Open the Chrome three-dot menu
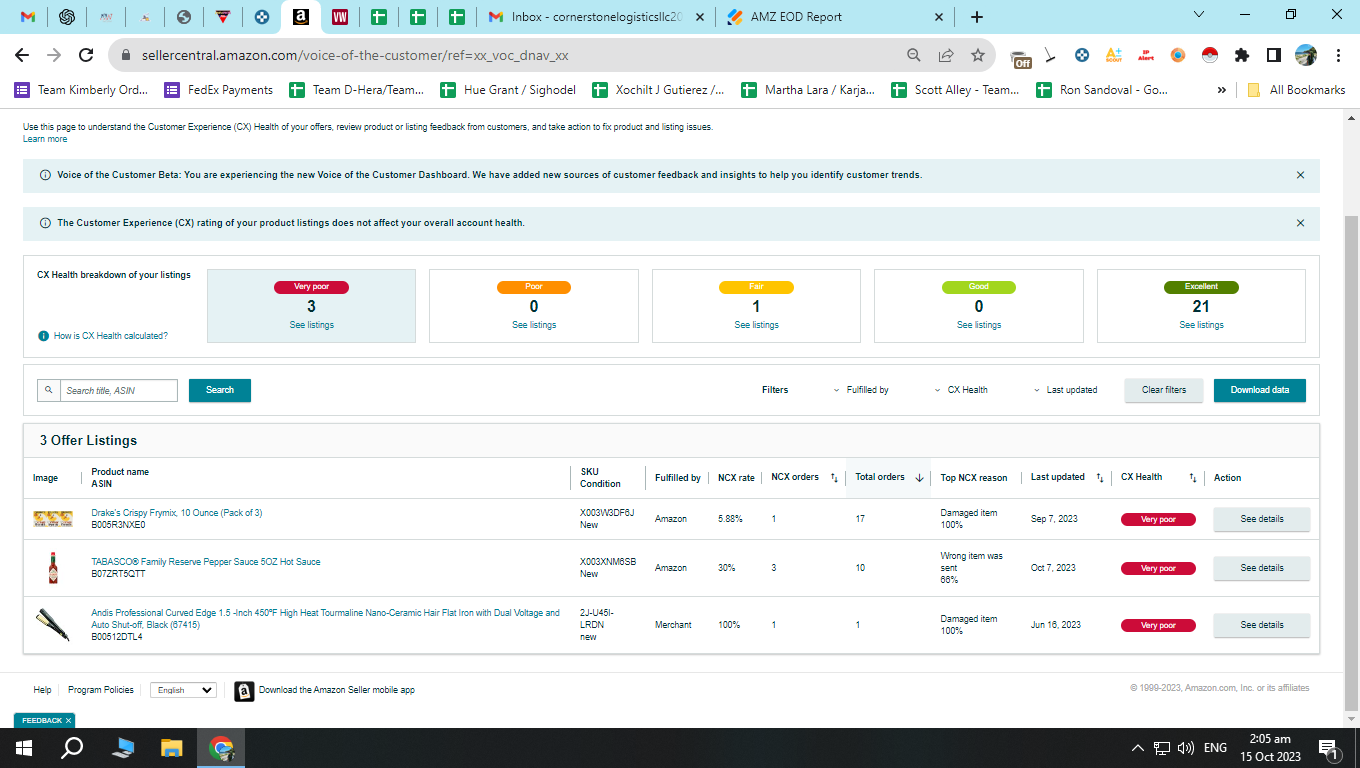Viewport: 1360px width, 768px height. click(1338, 56)
